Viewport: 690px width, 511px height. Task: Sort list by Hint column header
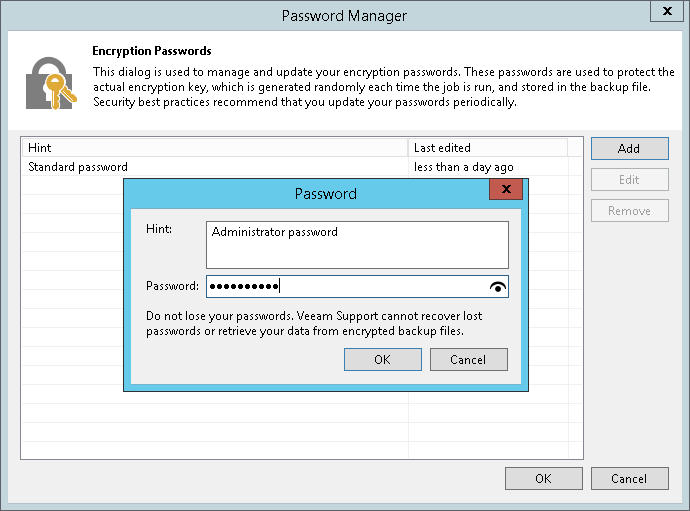point(215,148)
